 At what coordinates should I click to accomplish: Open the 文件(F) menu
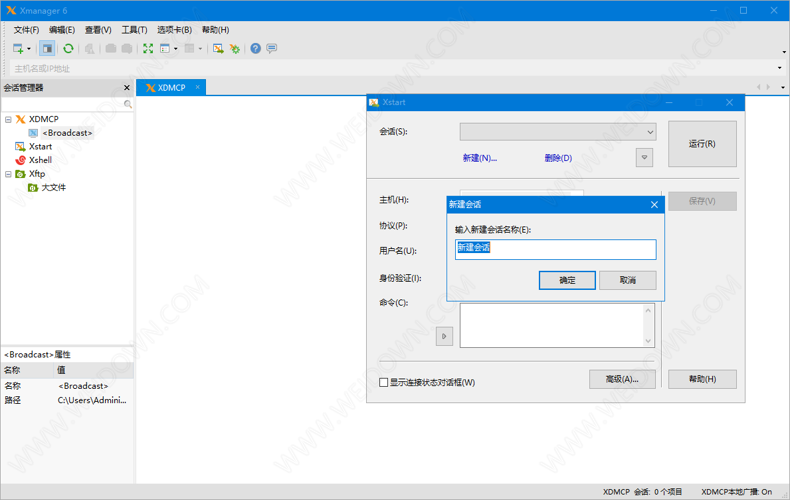tap(26, 30)
